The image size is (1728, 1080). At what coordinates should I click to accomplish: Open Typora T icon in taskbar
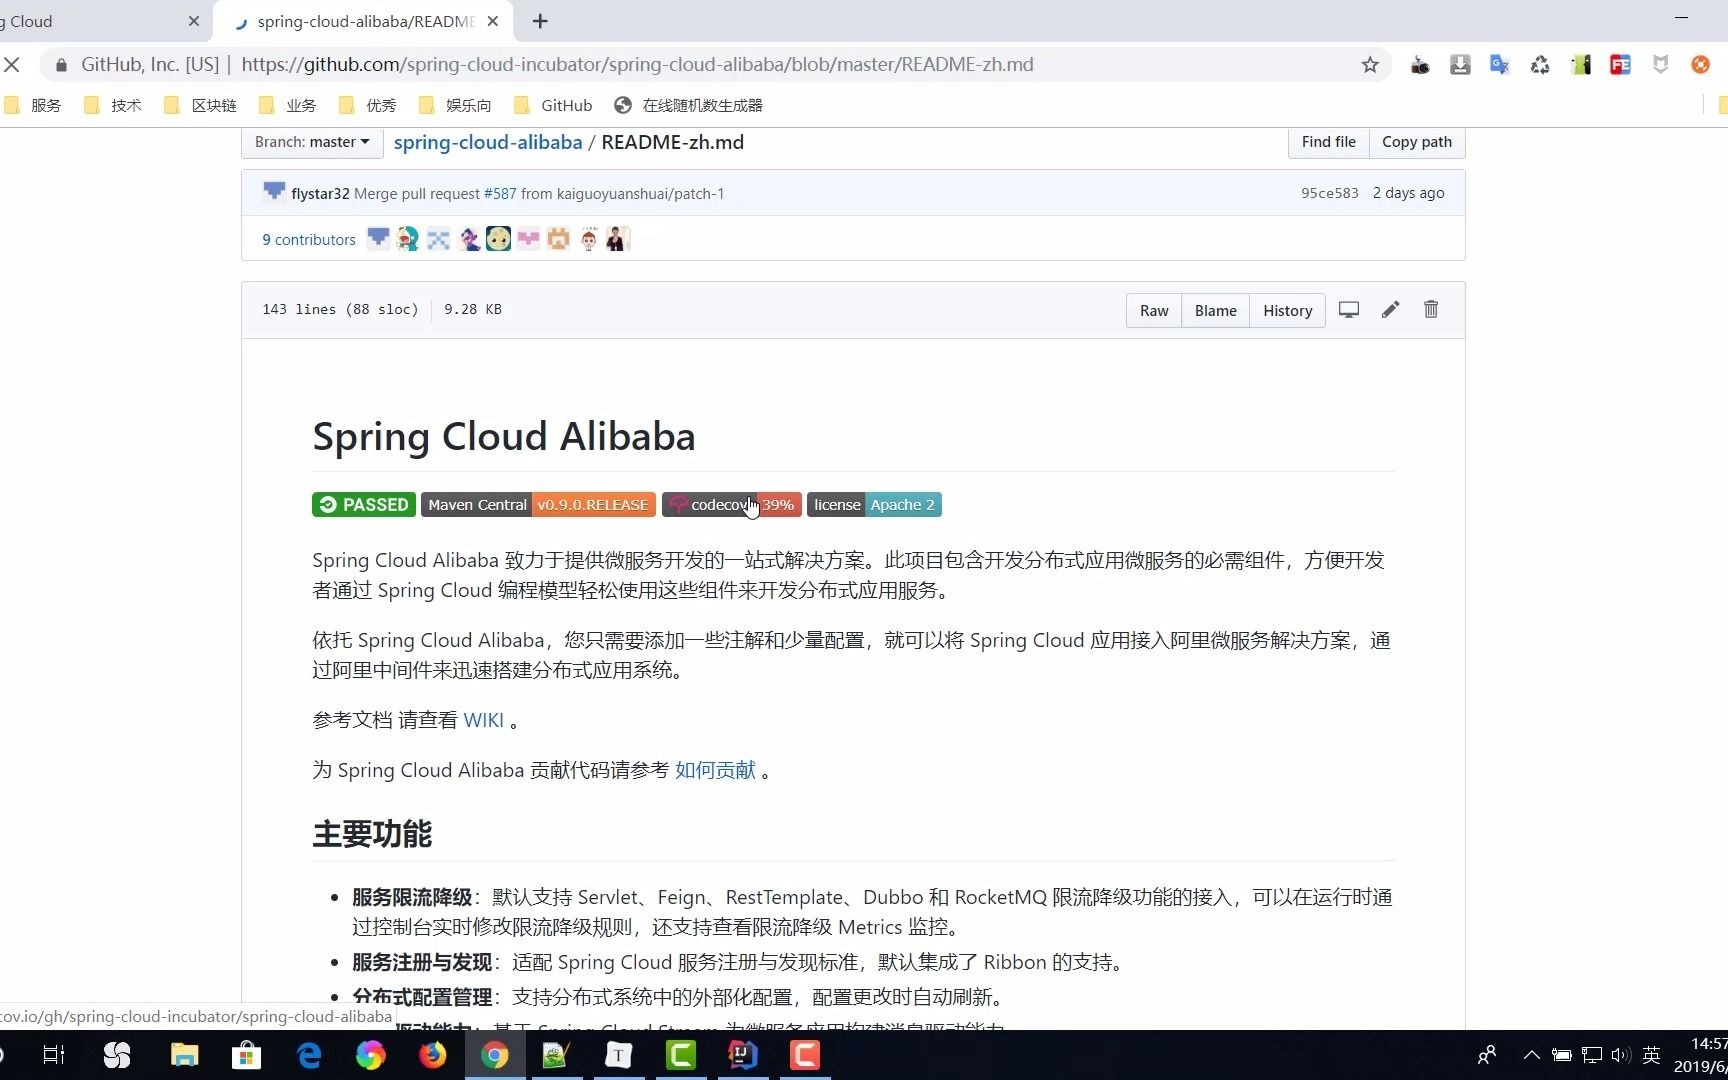coord(618,1055)
